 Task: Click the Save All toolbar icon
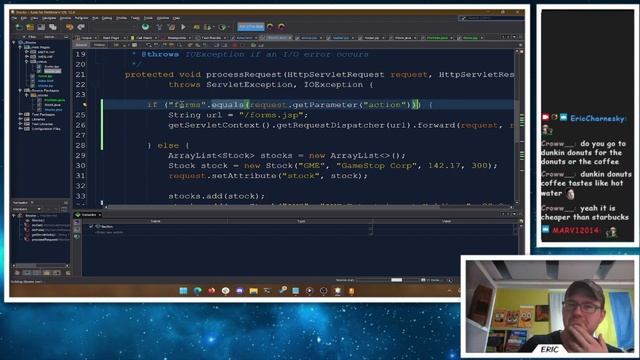53,27
